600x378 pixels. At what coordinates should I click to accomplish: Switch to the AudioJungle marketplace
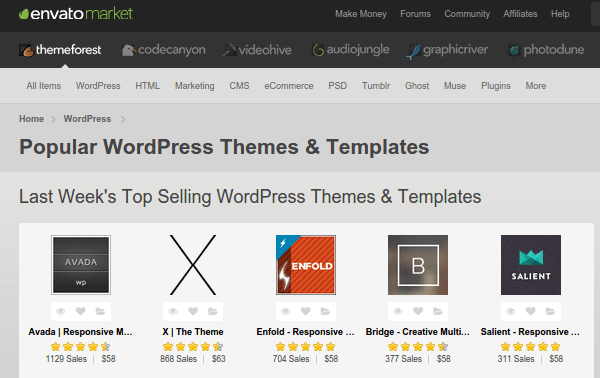point(351,50)
